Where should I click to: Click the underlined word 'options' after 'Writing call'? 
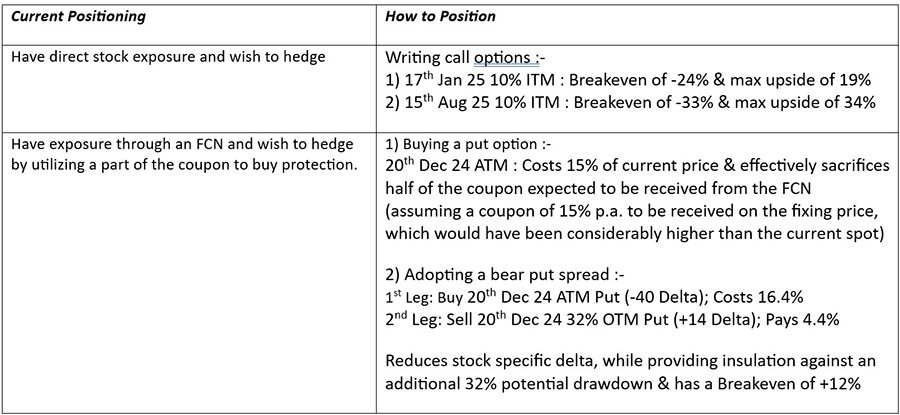tap(504, 58)
